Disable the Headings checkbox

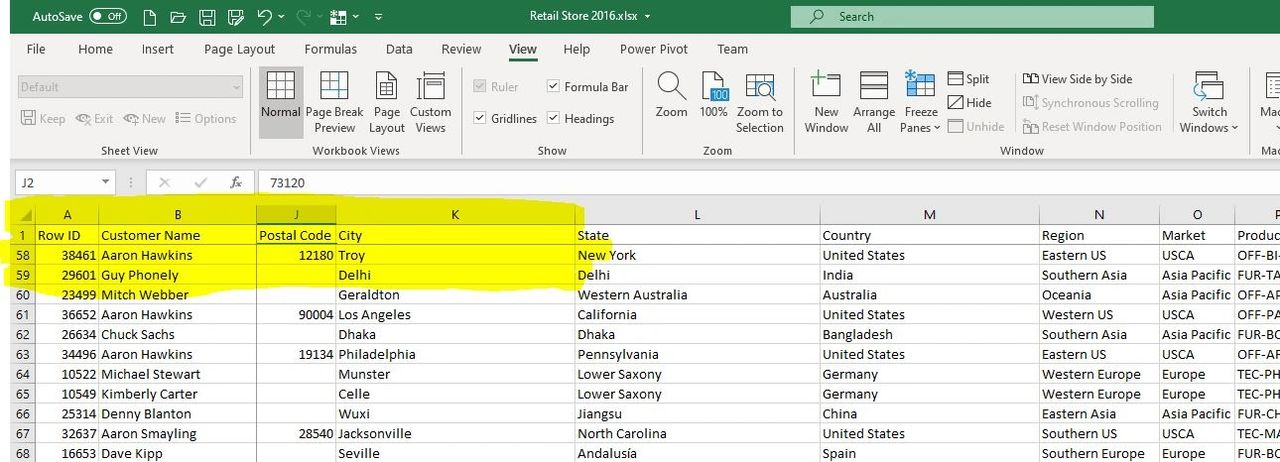pyautogui.click(x=553, y=119)
